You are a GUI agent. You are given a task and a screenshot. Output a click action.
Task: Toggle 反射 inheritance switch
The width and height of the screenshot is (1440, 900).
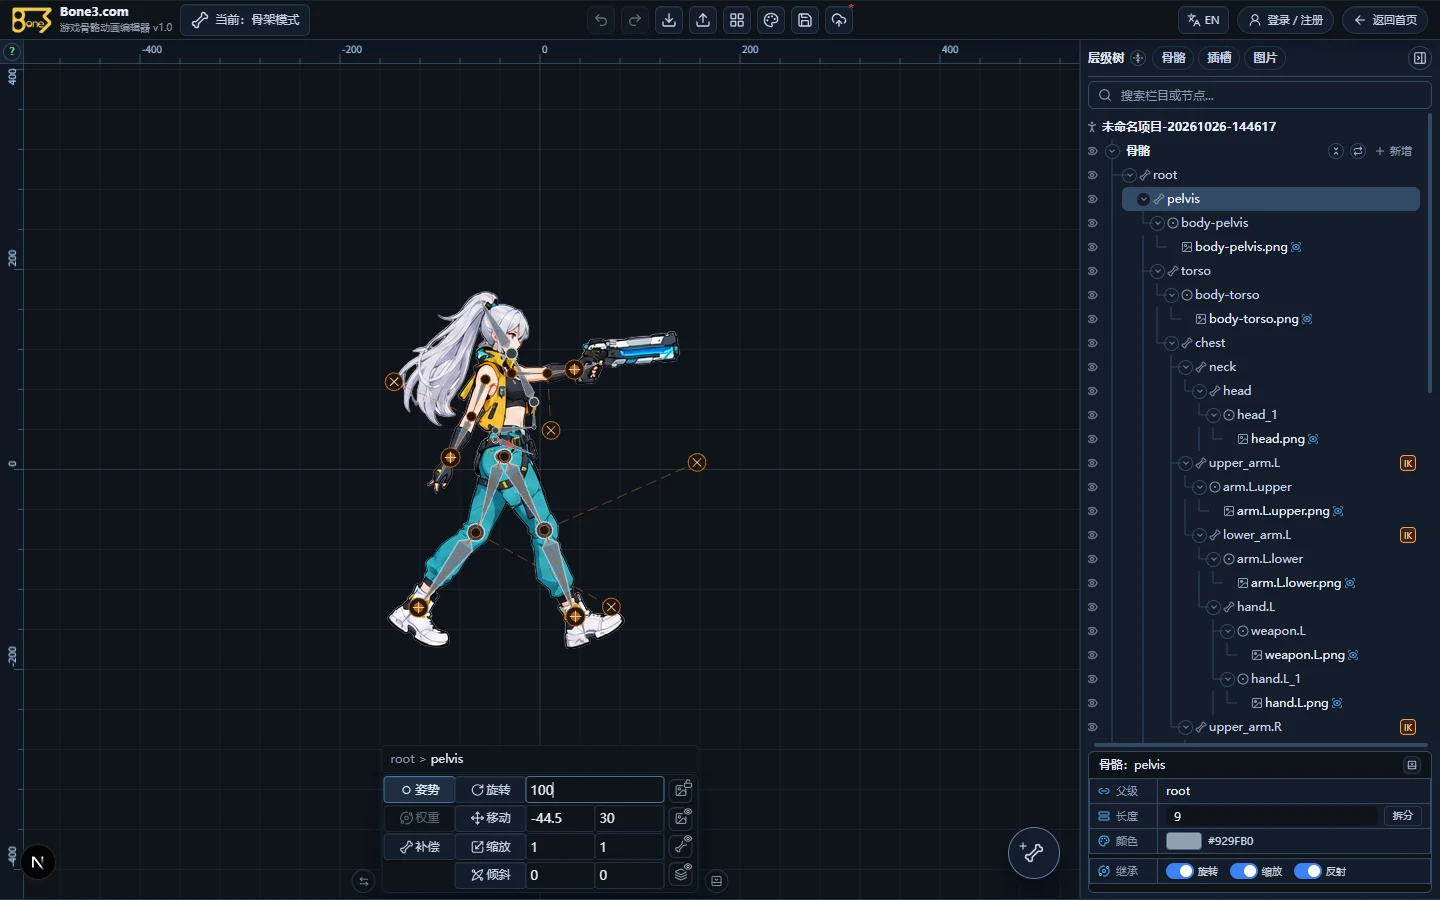pos(1308,871)
